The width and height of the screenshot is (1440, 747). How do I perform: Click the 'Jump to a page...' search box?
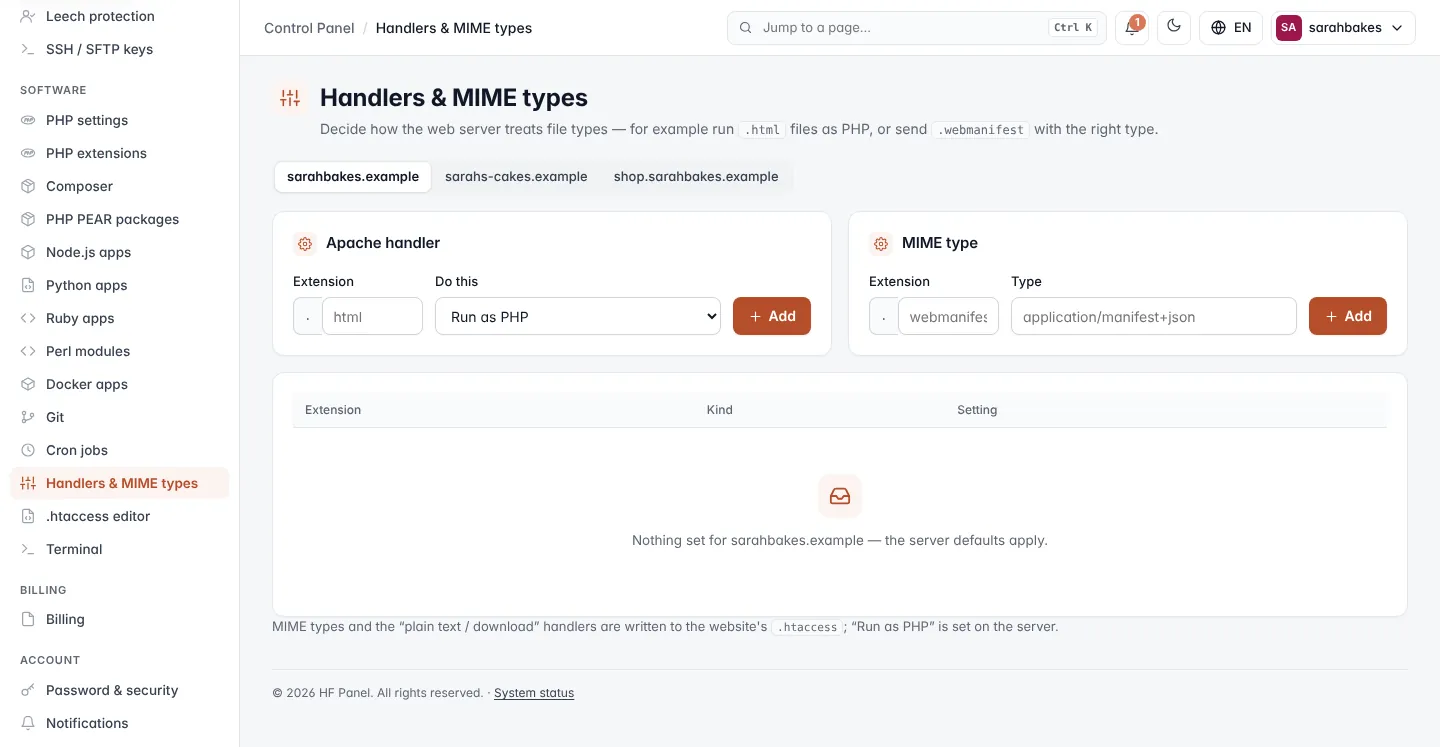[x=917, y=28]
